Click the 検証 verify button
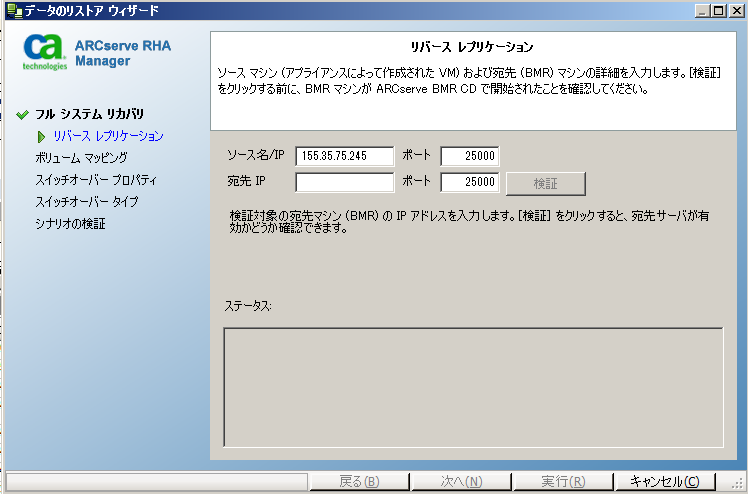The image size is (748, 494). point(546,184)
